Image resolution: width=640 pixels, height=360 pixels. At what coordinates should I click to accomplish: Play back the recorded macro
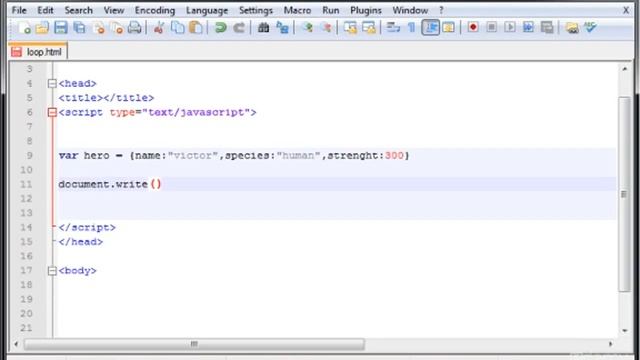(x=510, y=27)
